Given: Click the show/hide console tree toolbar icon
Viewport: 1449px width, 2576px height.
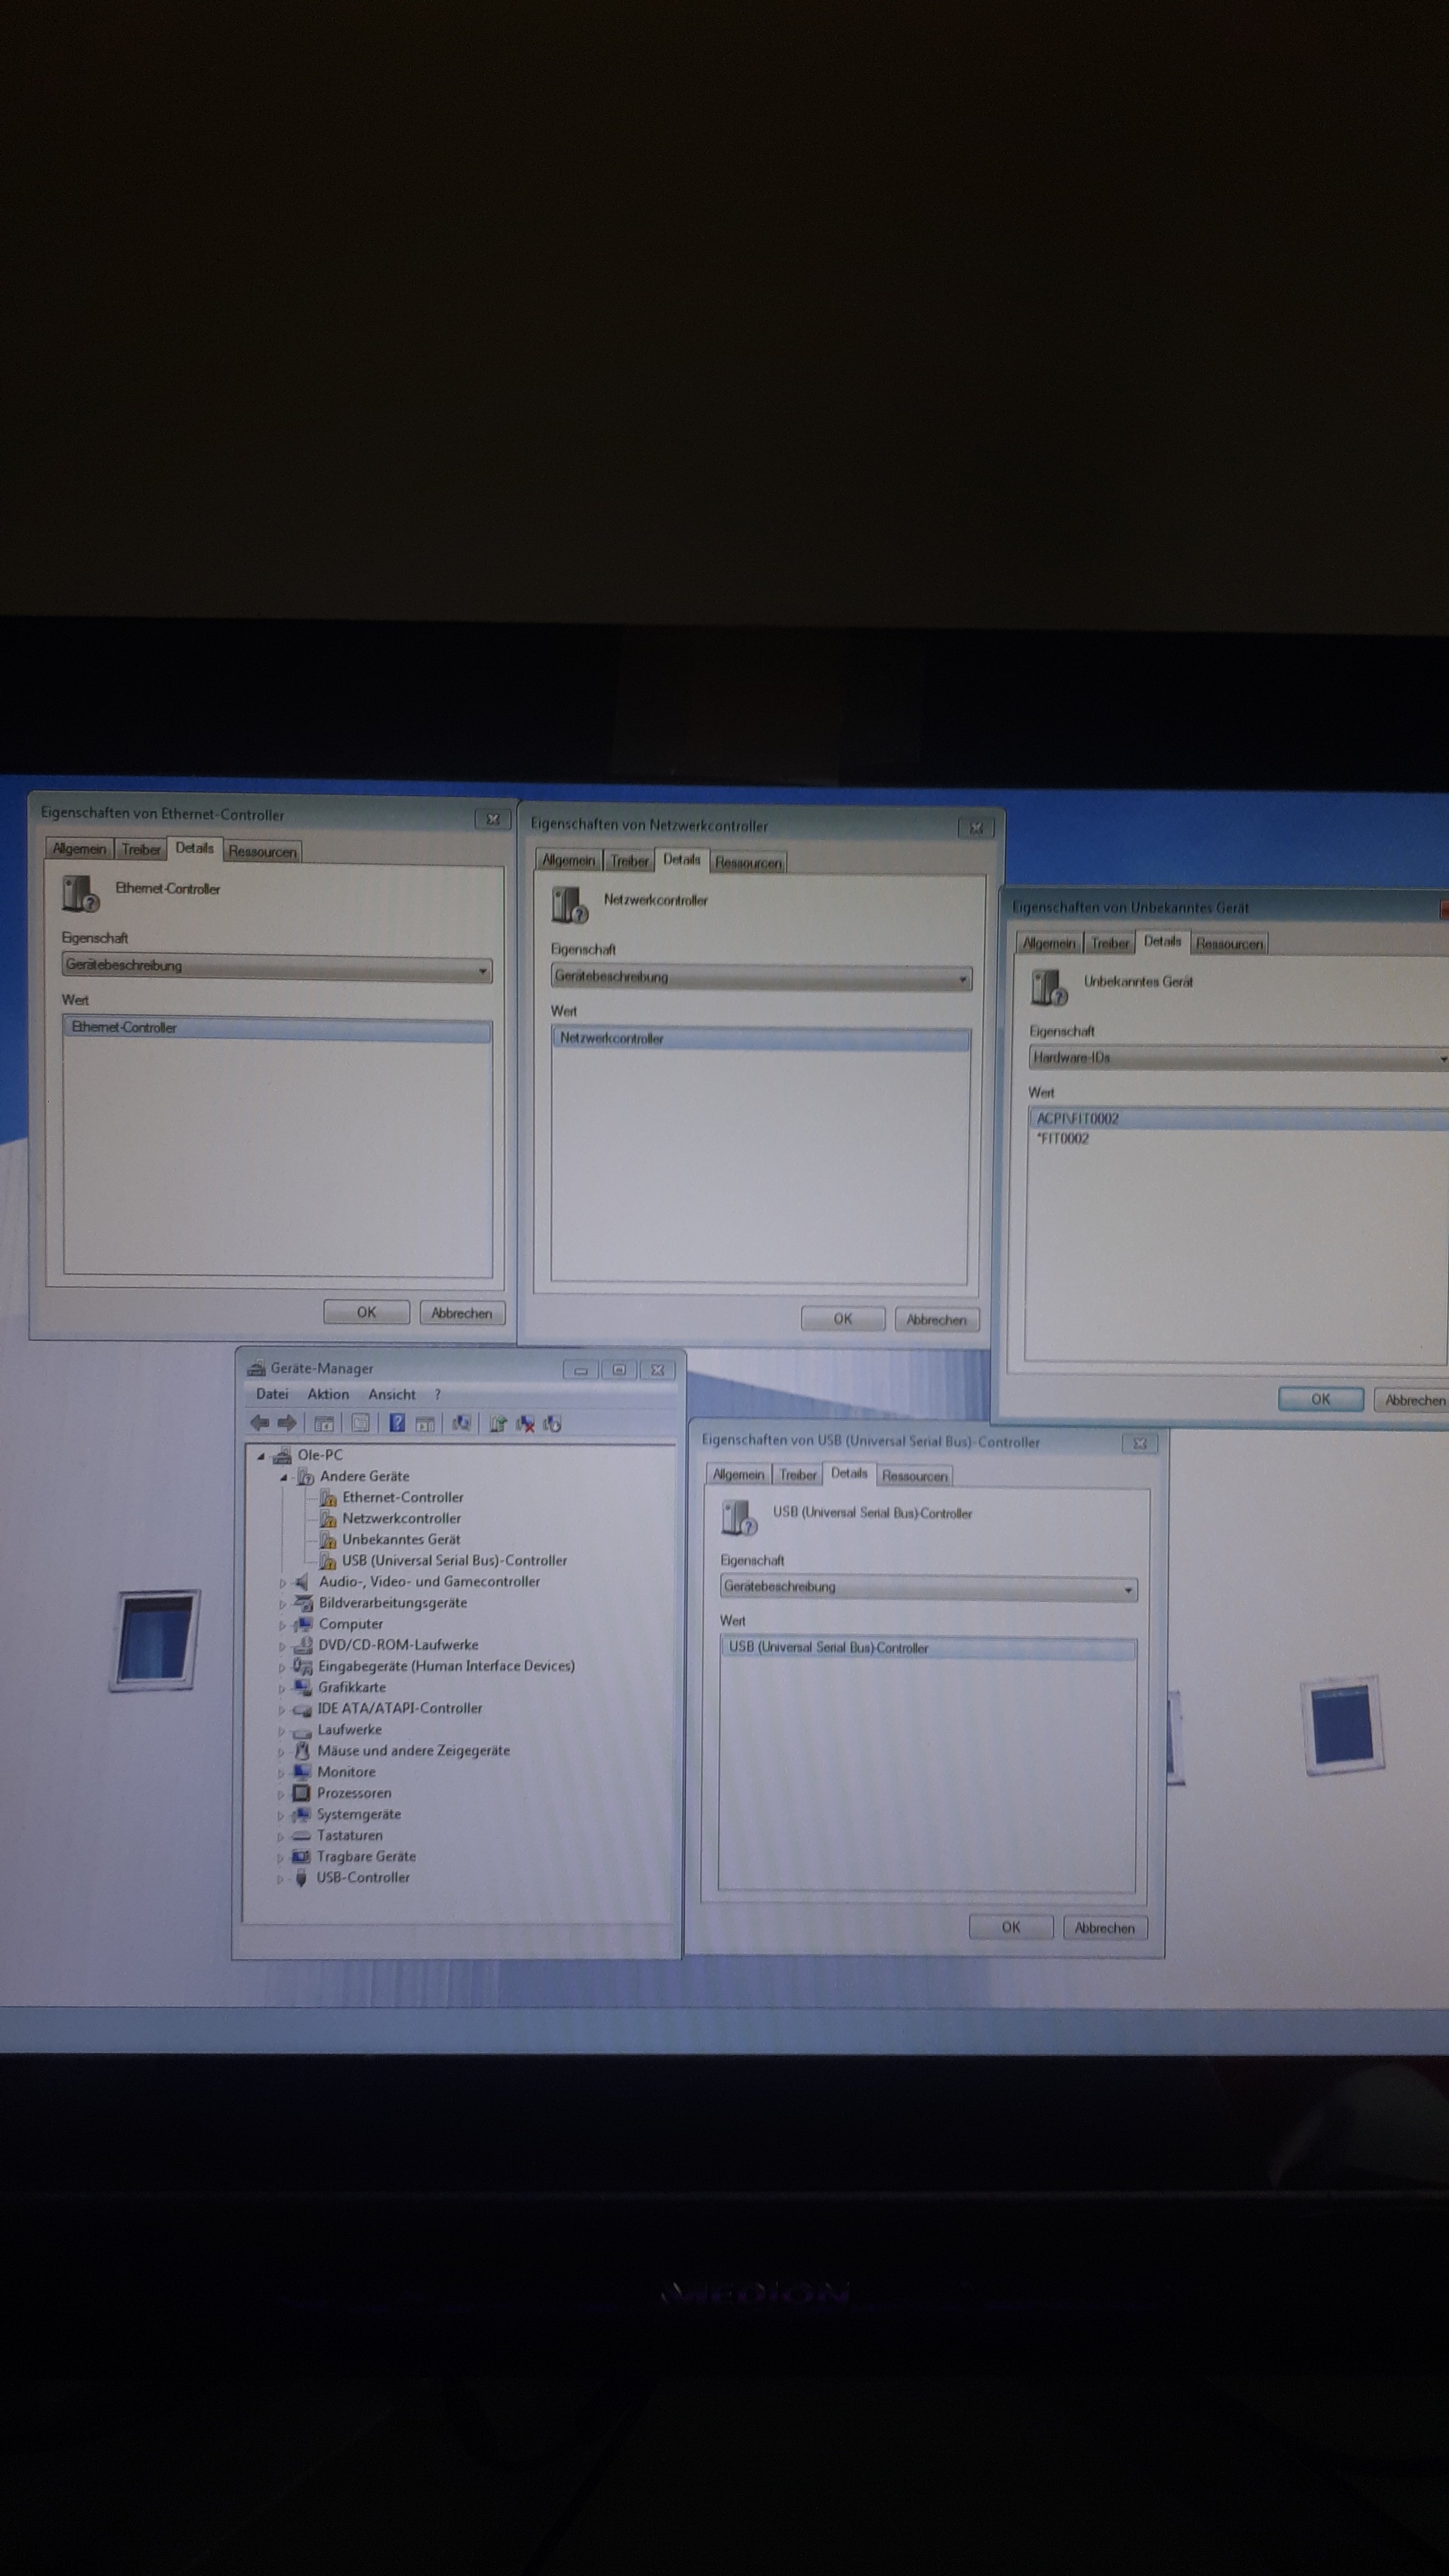Looking at the screenshot, I should pyautogui.click(x=324, y=1424).
